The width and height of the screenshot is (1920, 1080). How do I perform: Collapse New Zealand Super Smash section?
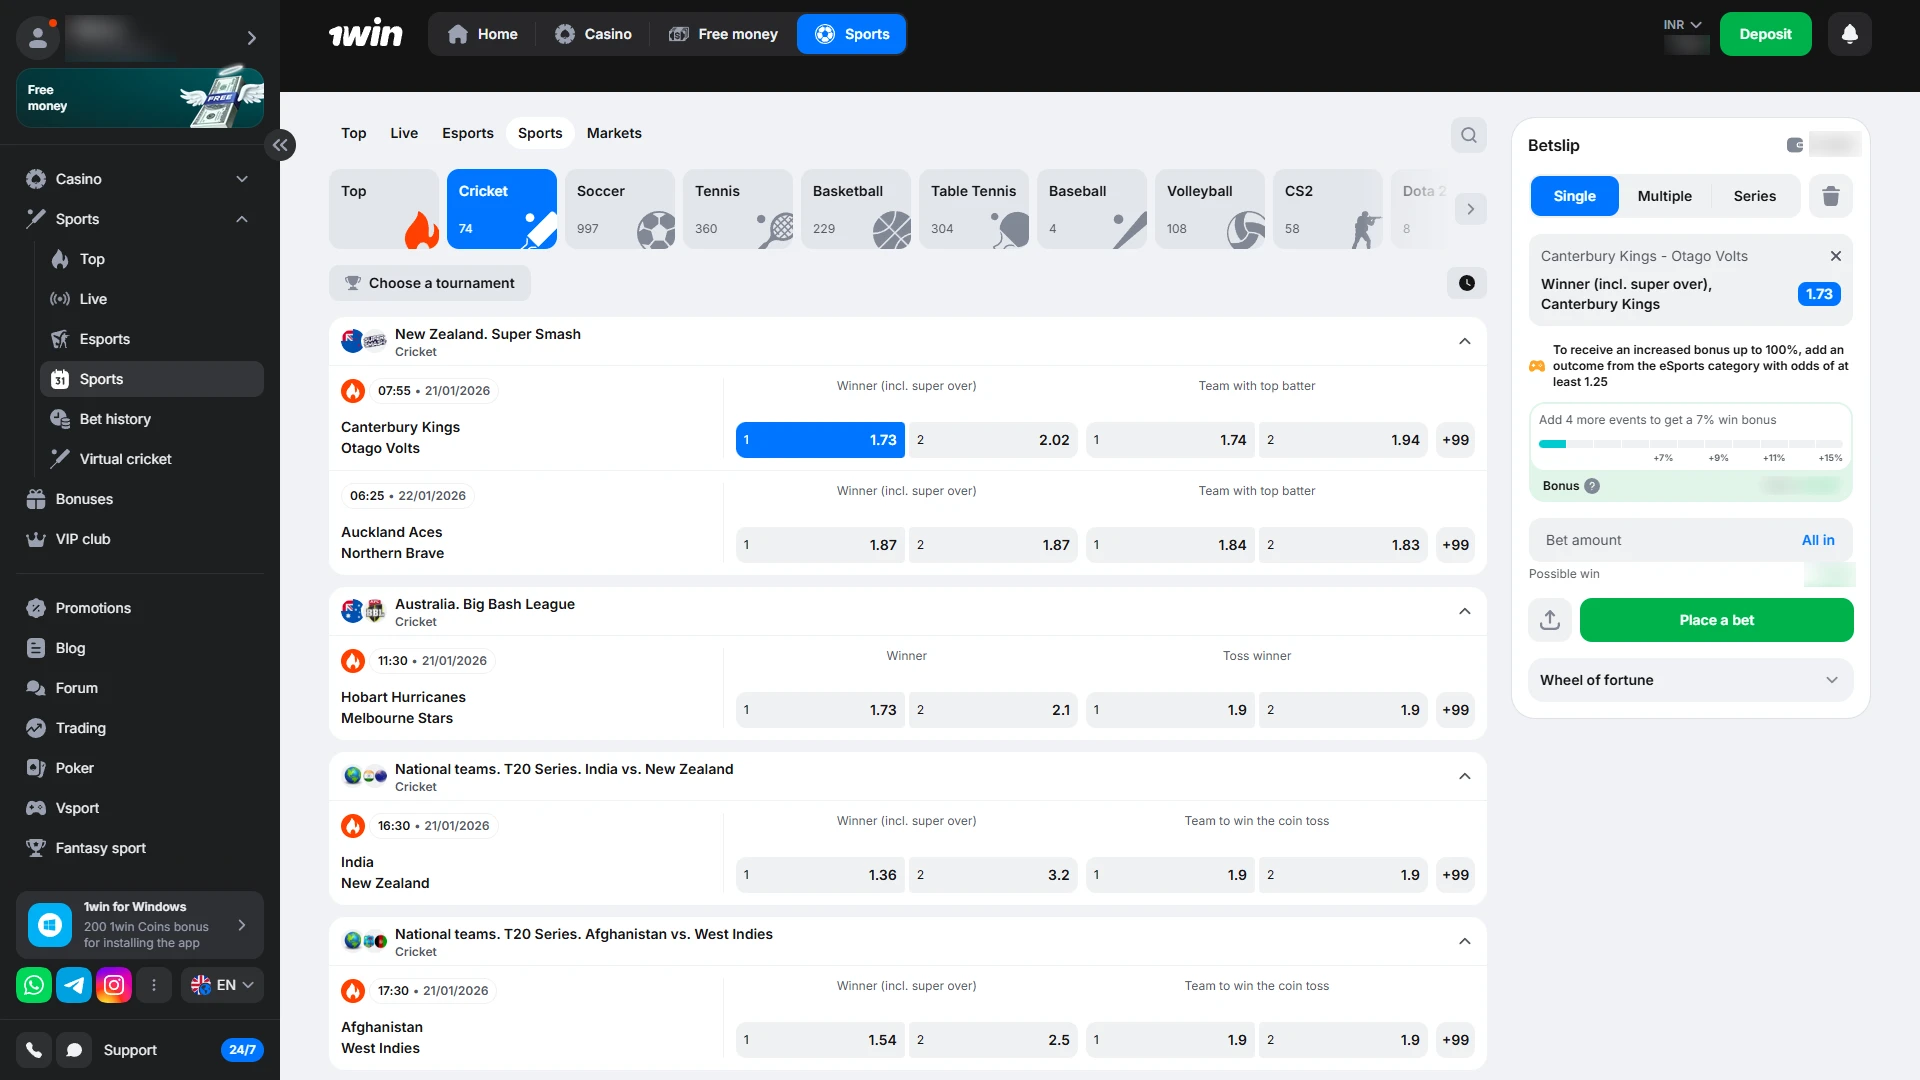coord(1464,342)
